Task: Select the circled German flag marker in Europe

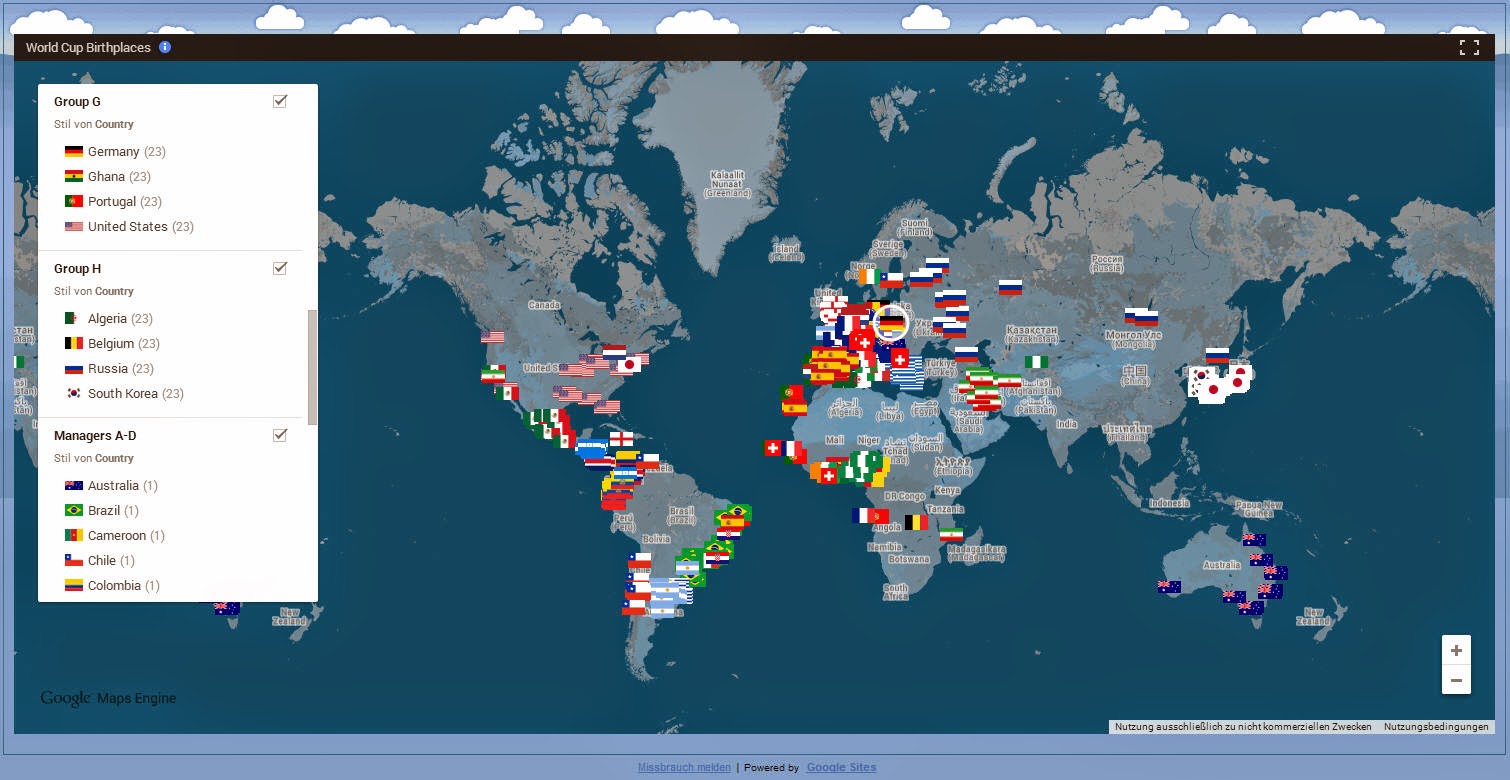Action: tap(890, 323)
